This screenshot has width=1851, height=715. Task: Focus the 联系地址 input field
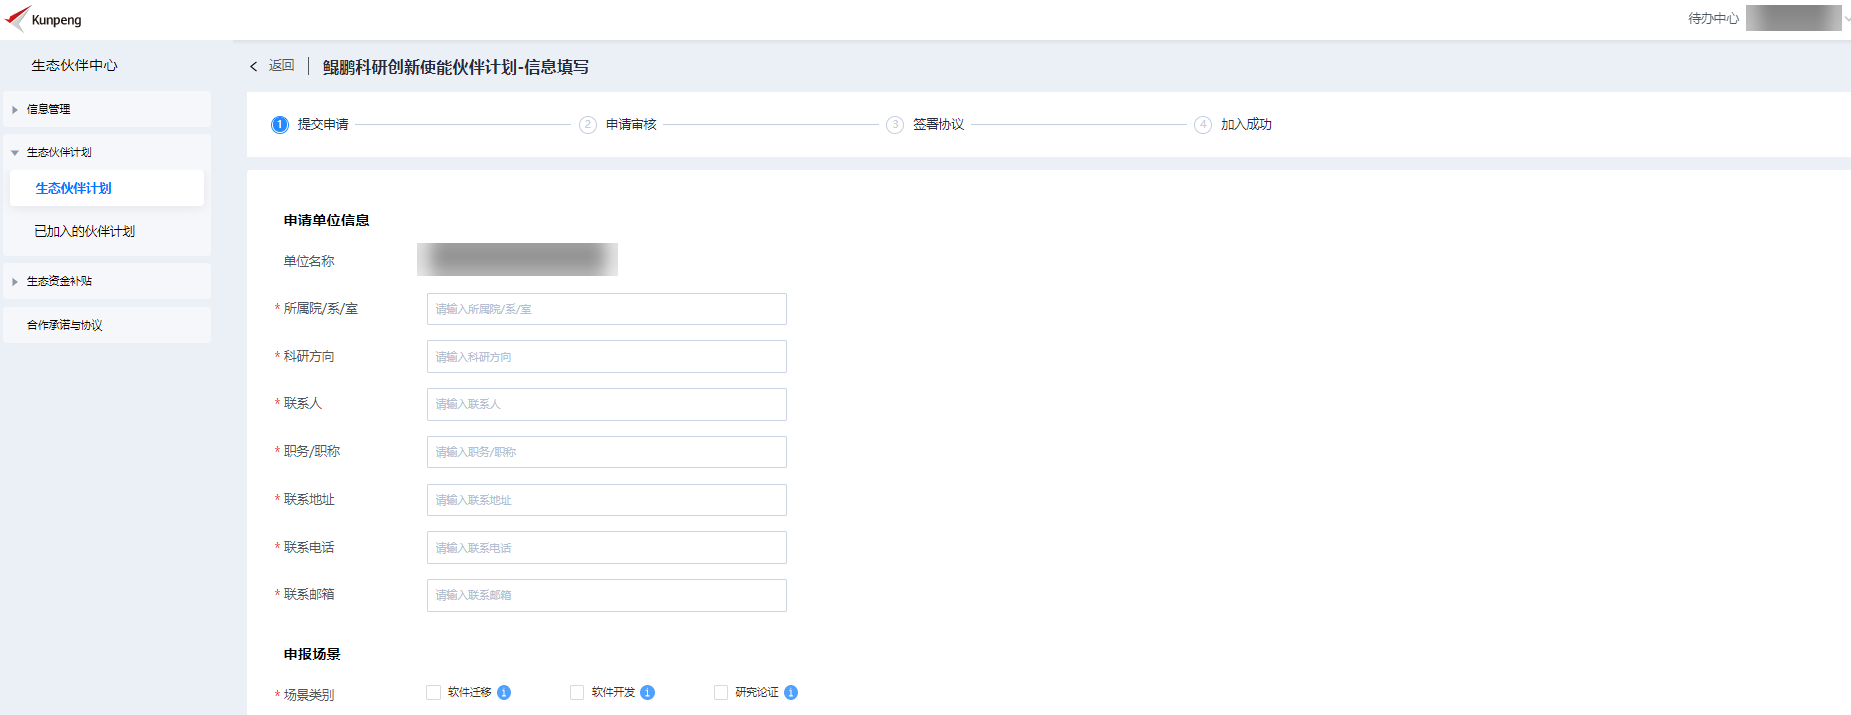607,500
